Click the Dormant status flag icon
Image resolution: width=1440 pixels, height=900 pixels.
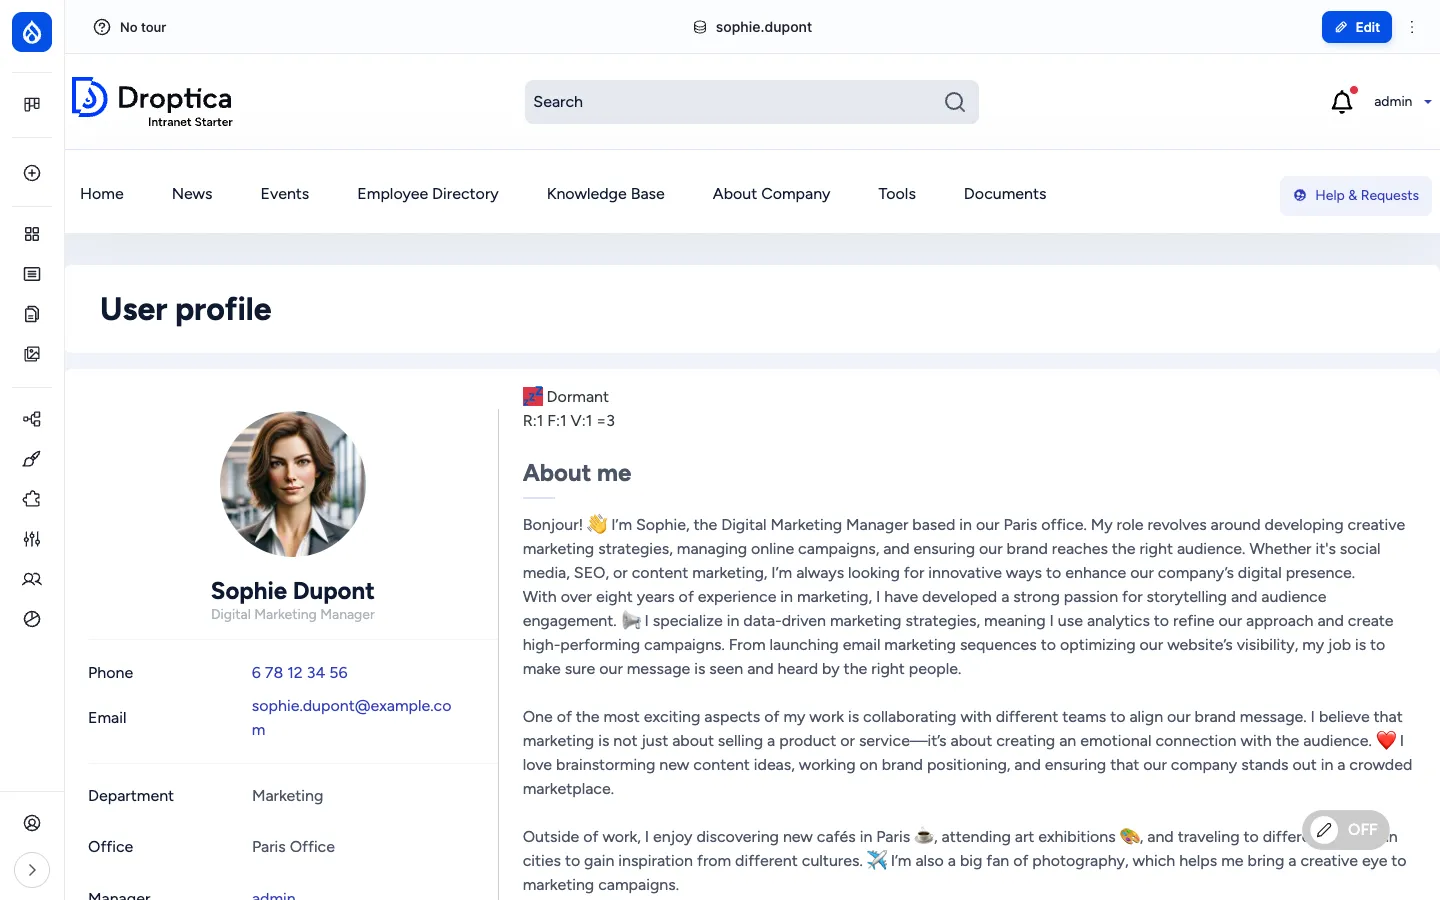pyautogui.click(x=533, y=397)
